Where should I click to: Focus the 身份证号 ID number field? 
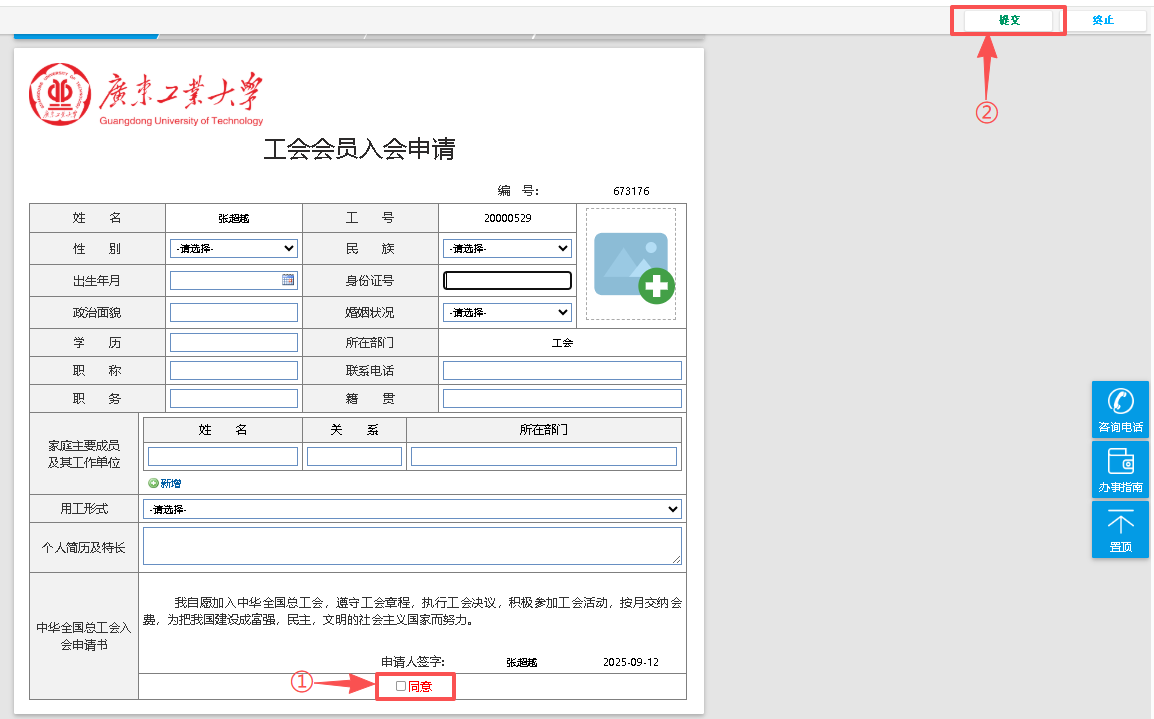(x=507, y=281)
